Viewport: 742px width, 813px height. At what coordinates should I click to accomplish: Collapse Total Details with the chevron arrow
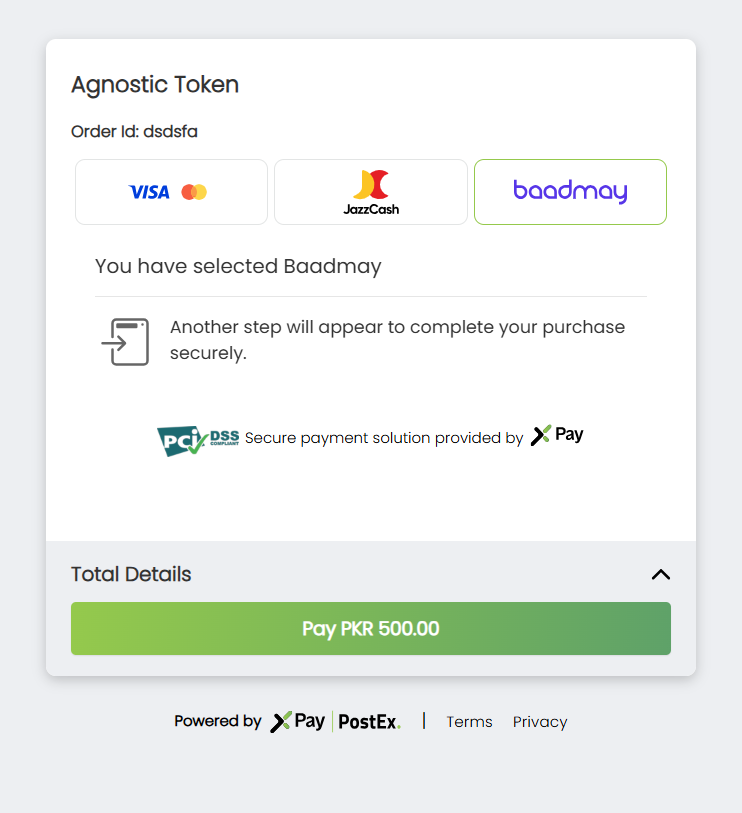tap(660, 574)
